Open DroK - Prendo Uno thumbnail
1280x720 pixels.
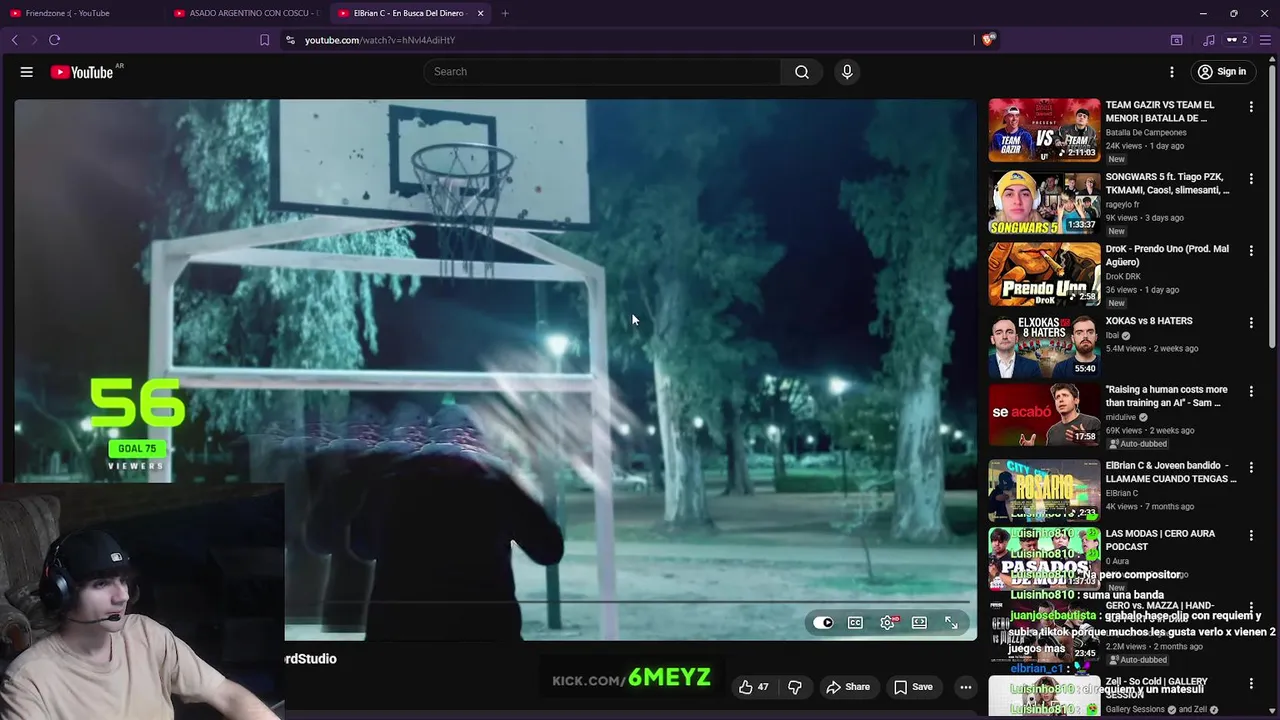[x=1044, y=274]
